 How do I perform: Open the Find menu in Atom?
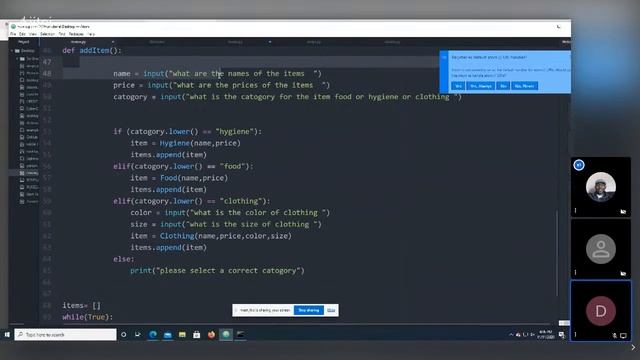coord(62,34)
